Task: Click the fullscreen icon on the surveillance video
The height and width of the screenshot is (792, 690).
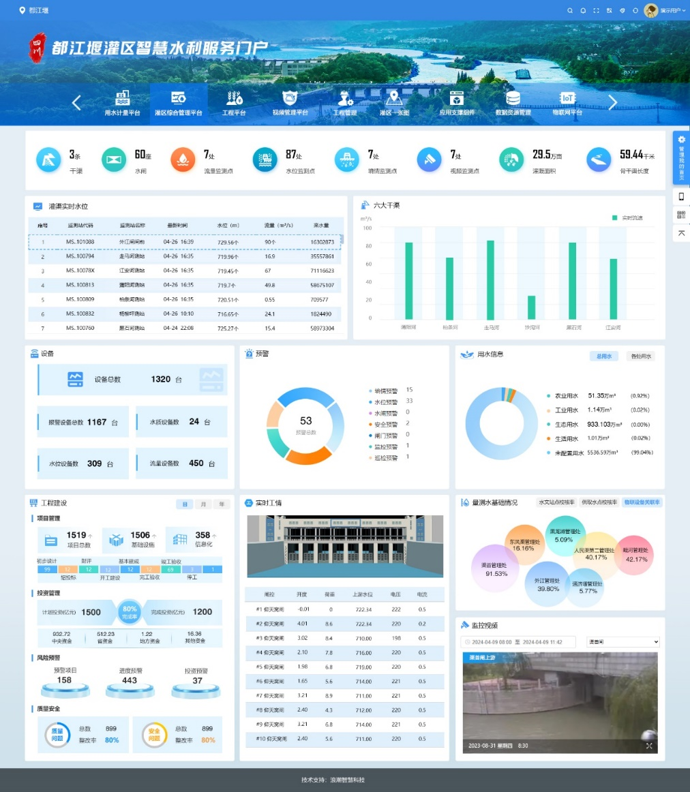Action: [649, 746]
